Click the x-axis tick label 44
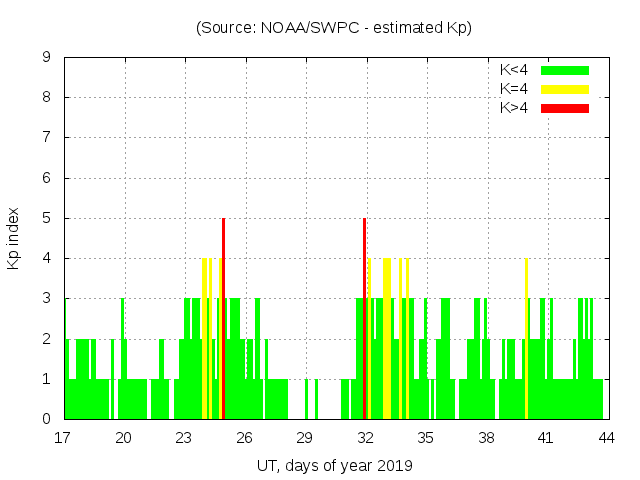The height and width of the screenshot is (480, 640). click(x=605, y=437)
